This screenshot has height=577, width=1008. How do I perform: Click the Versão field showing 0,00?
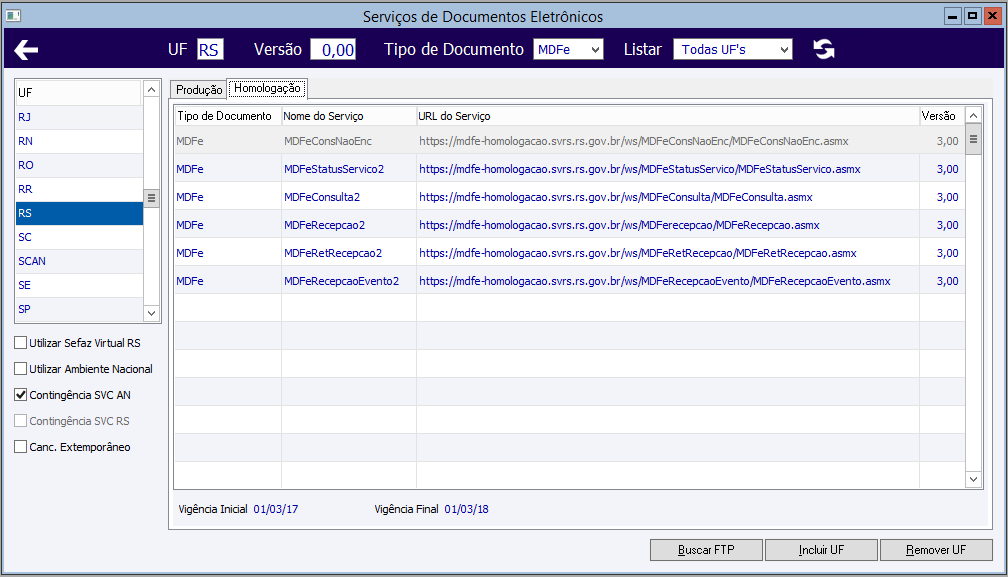point(333,49)
